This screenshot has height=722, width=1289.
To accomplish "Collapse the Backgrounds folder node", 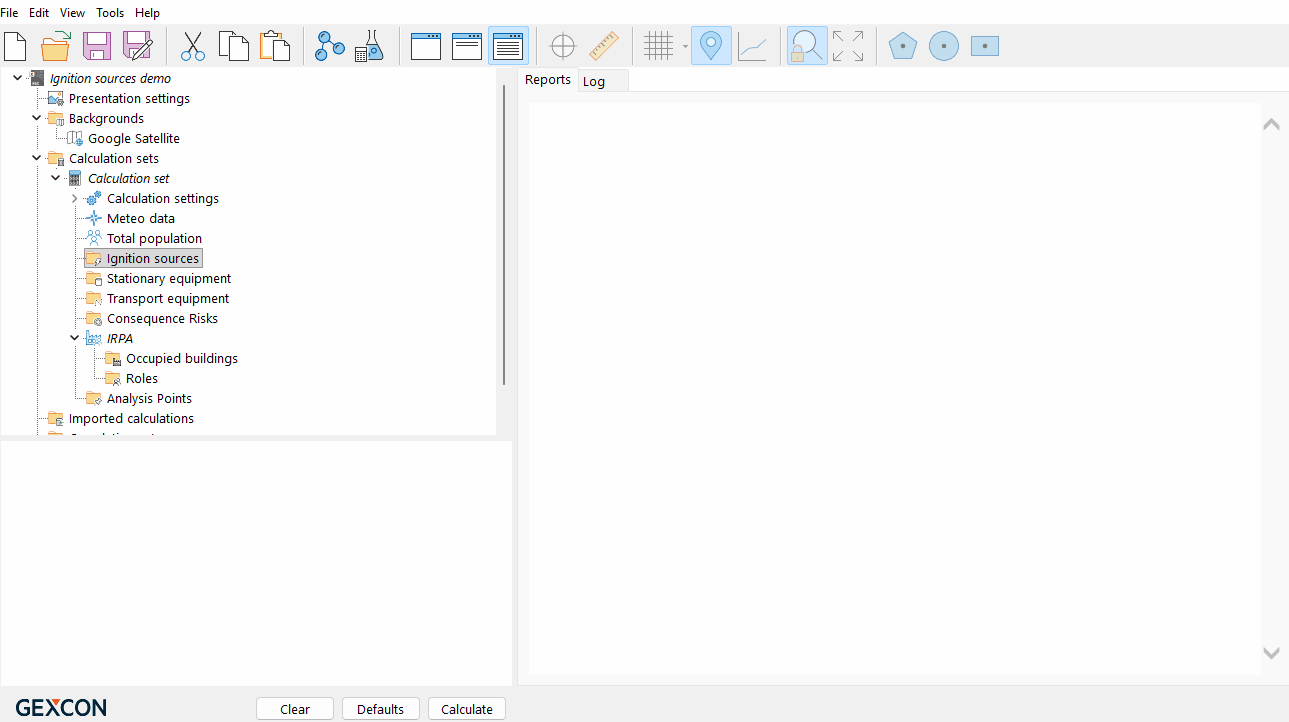I will pos(36,118).
